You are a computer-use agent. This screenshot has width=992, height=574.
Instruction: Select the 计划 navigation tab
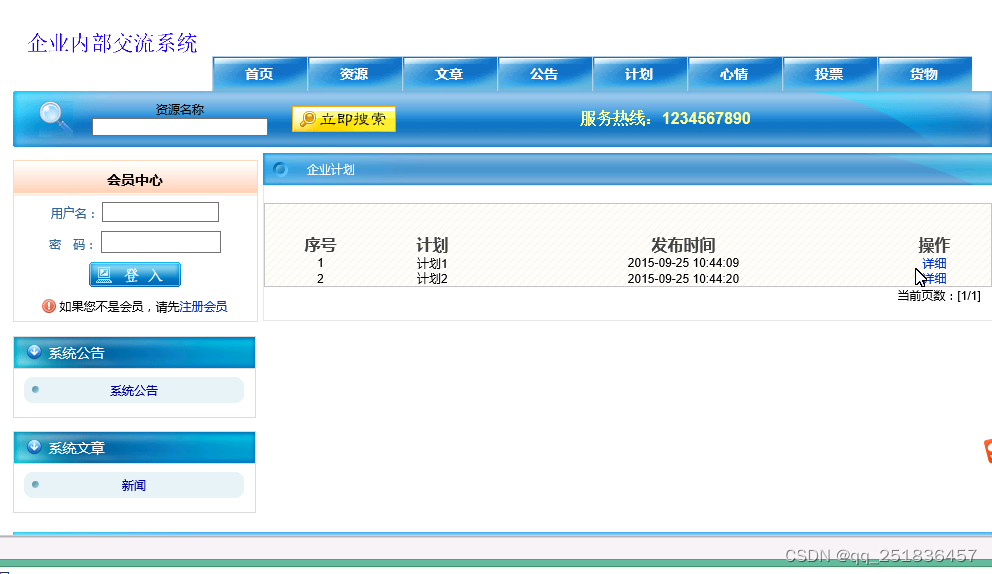(x=639, y=74)
